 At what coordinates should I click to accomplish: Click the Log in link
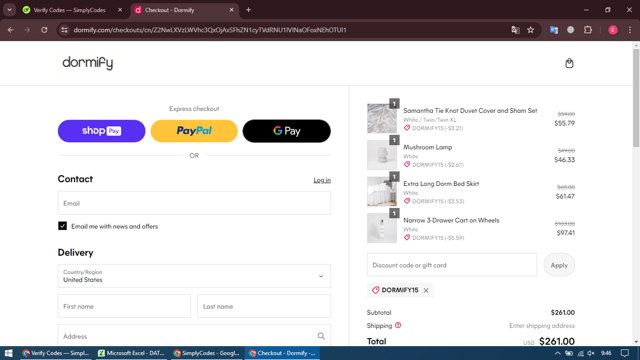click(322, 180)
